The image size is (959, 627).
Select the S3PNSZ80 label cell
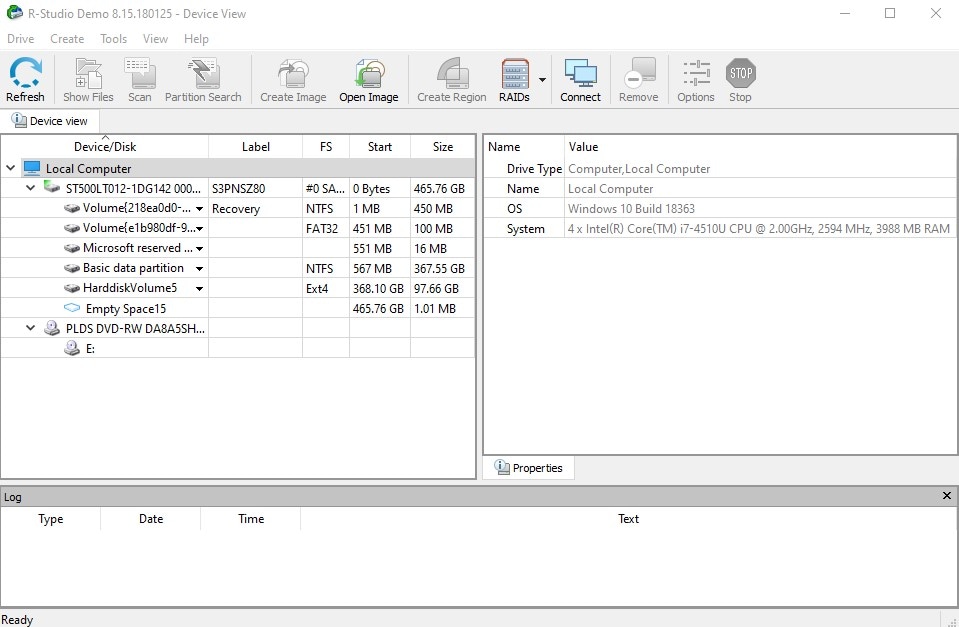[256, 188]
